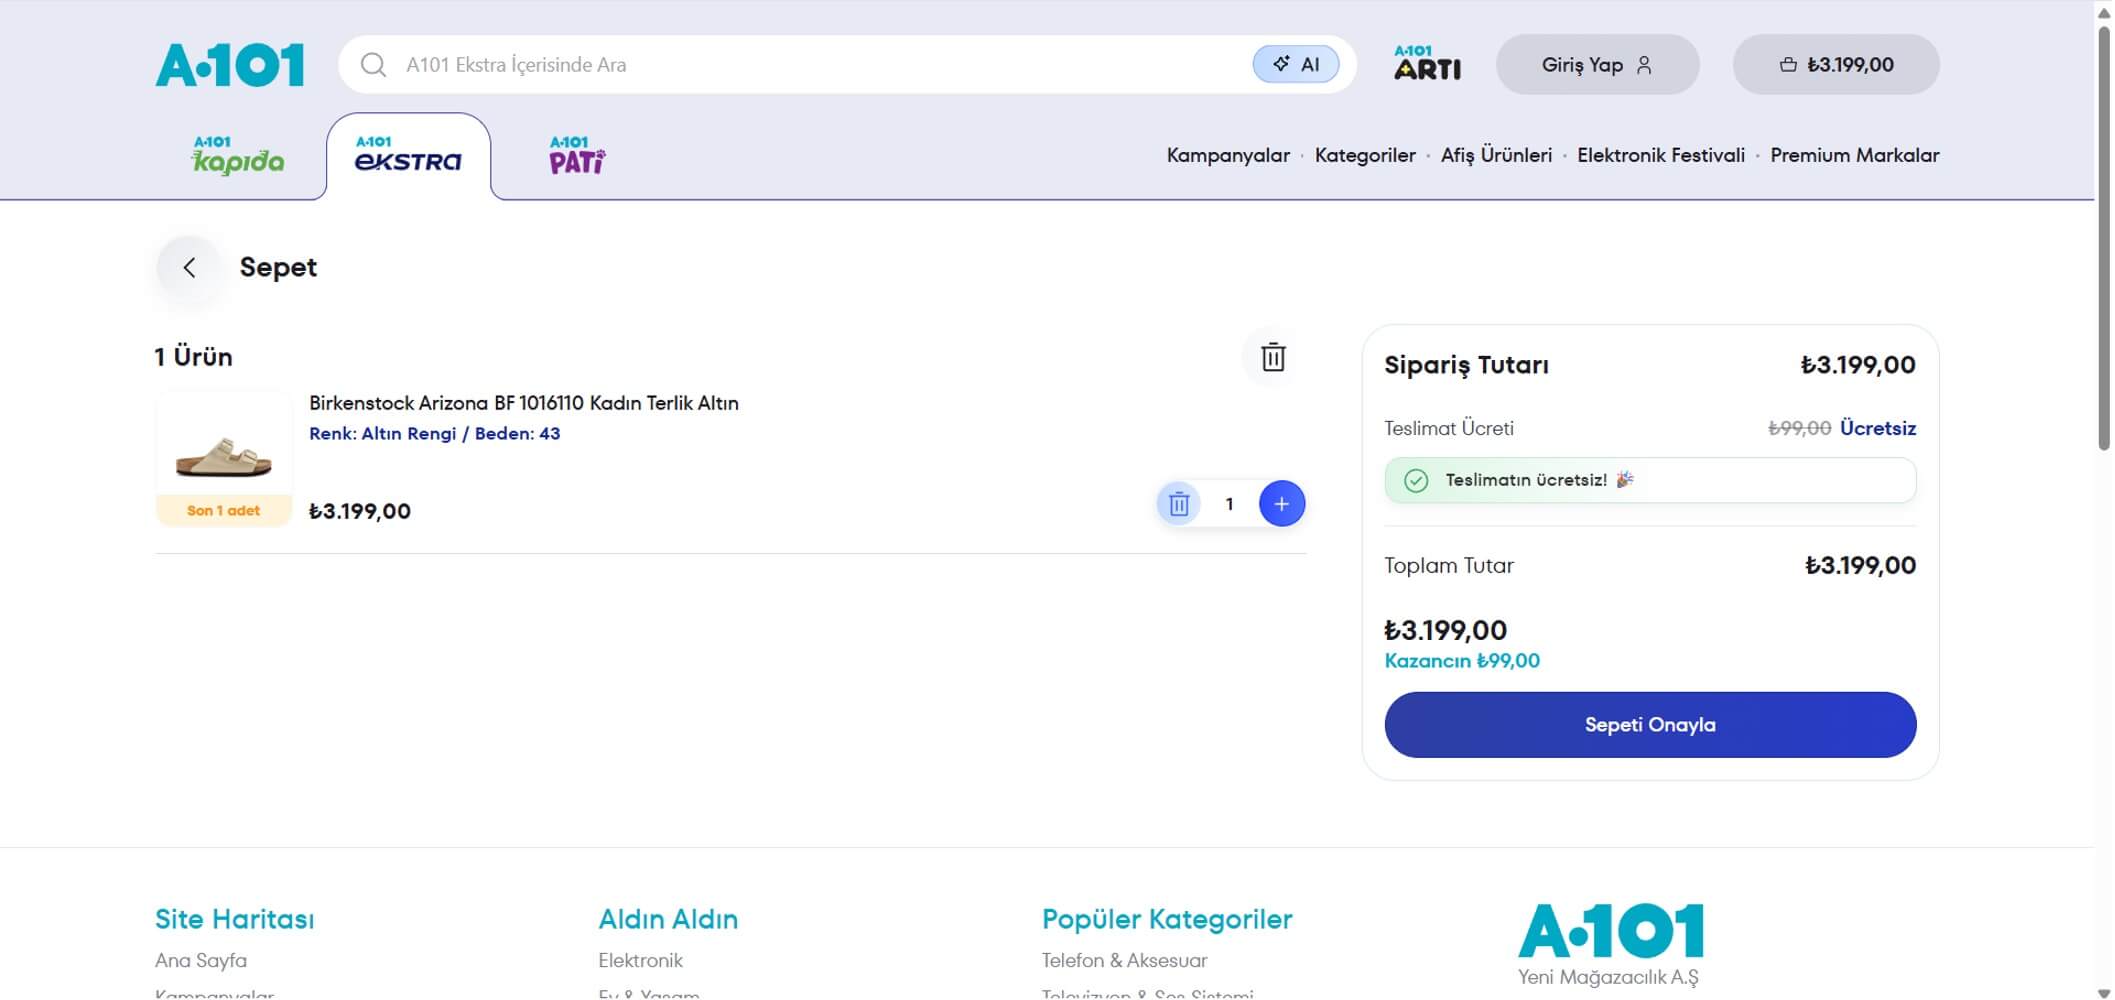The image size is (2115, 1000).
Task: Click the footer A101 logo
Action: point(1611,931)
